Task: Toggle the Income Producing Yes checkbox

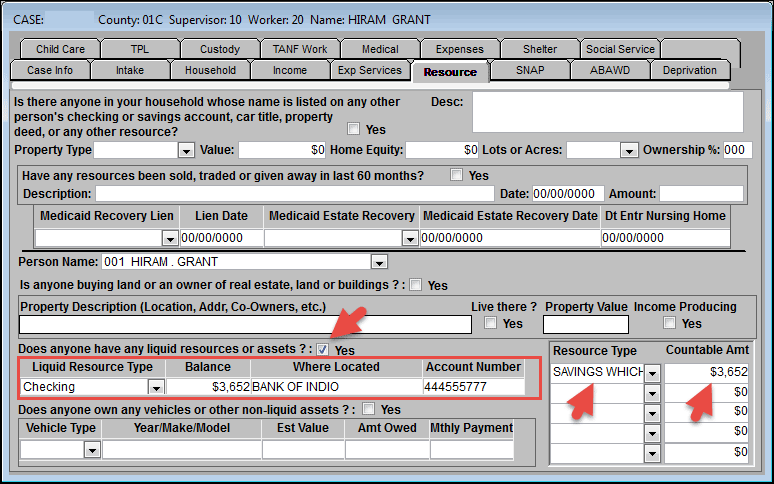Action: click(669, 323)
